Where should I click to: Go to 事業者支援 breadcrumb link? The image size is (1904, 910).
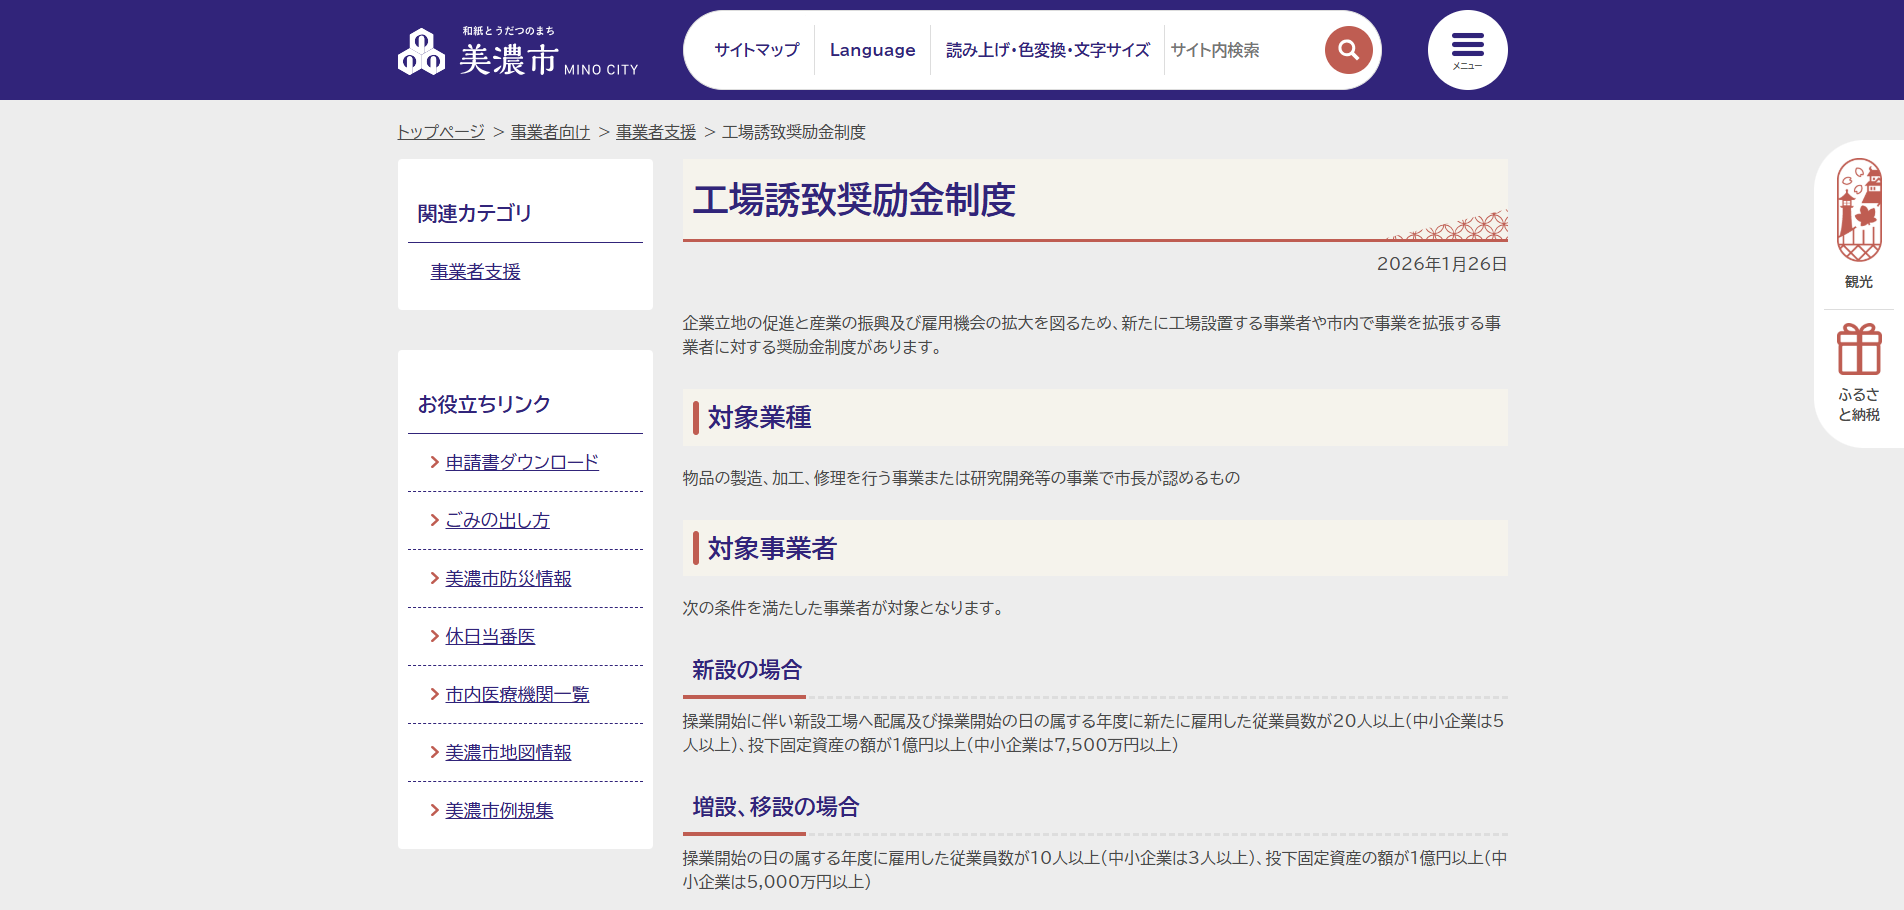(656, 132)
